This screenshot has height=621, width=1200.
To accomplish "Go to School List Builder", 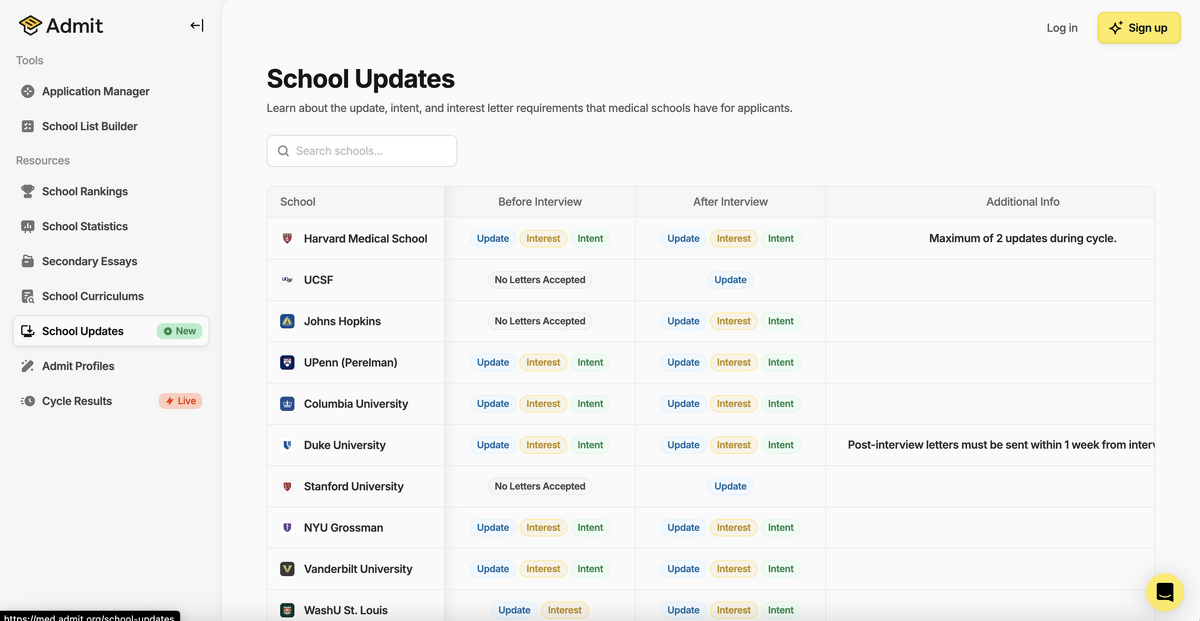I will (89, 126).
